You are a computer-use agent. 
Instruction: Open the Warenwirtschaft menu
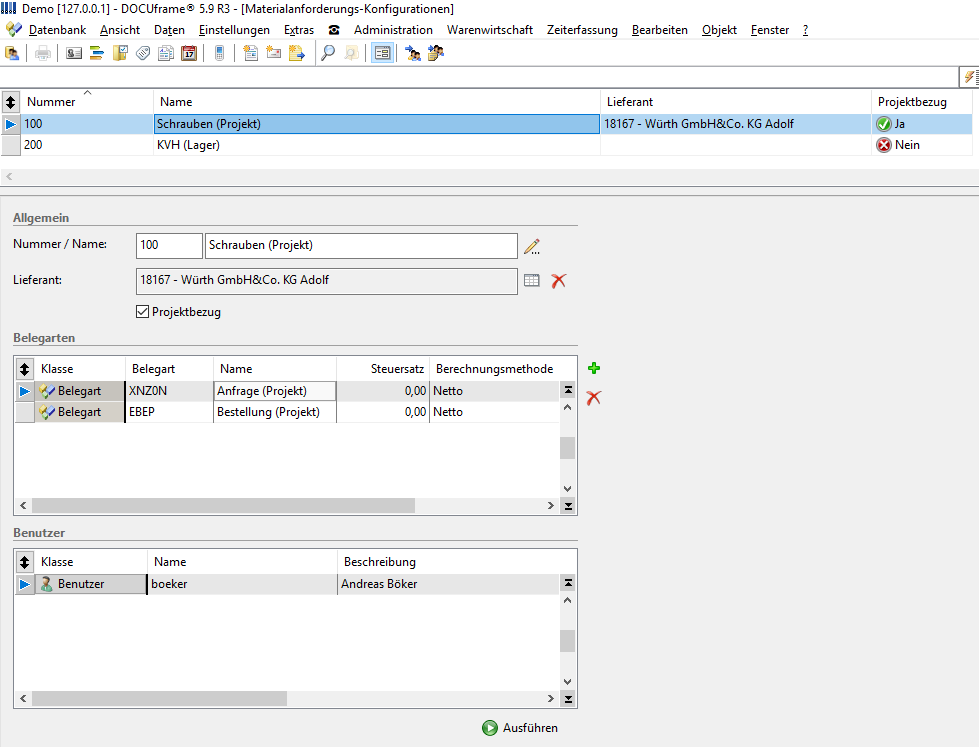point(490,30)
